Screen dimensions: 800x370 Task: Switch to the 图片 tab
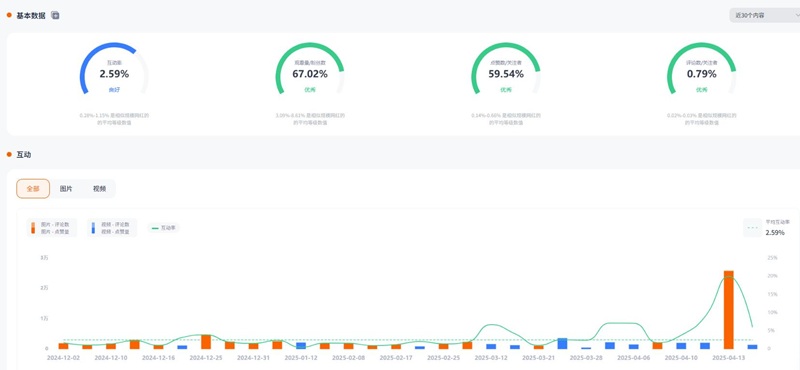[66, 188]
